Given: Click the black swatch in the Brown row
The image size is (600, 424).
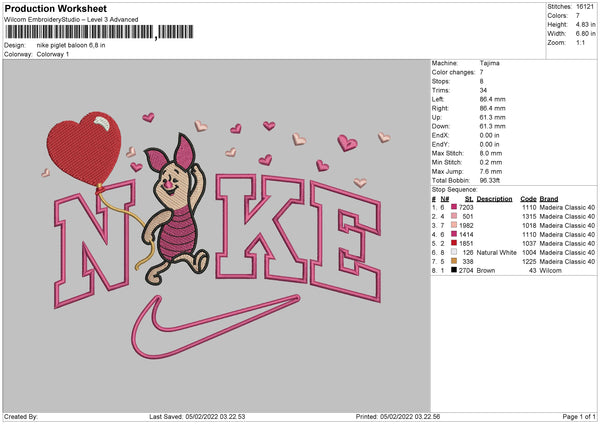Looking at the screenshot, I should [454, 270].
